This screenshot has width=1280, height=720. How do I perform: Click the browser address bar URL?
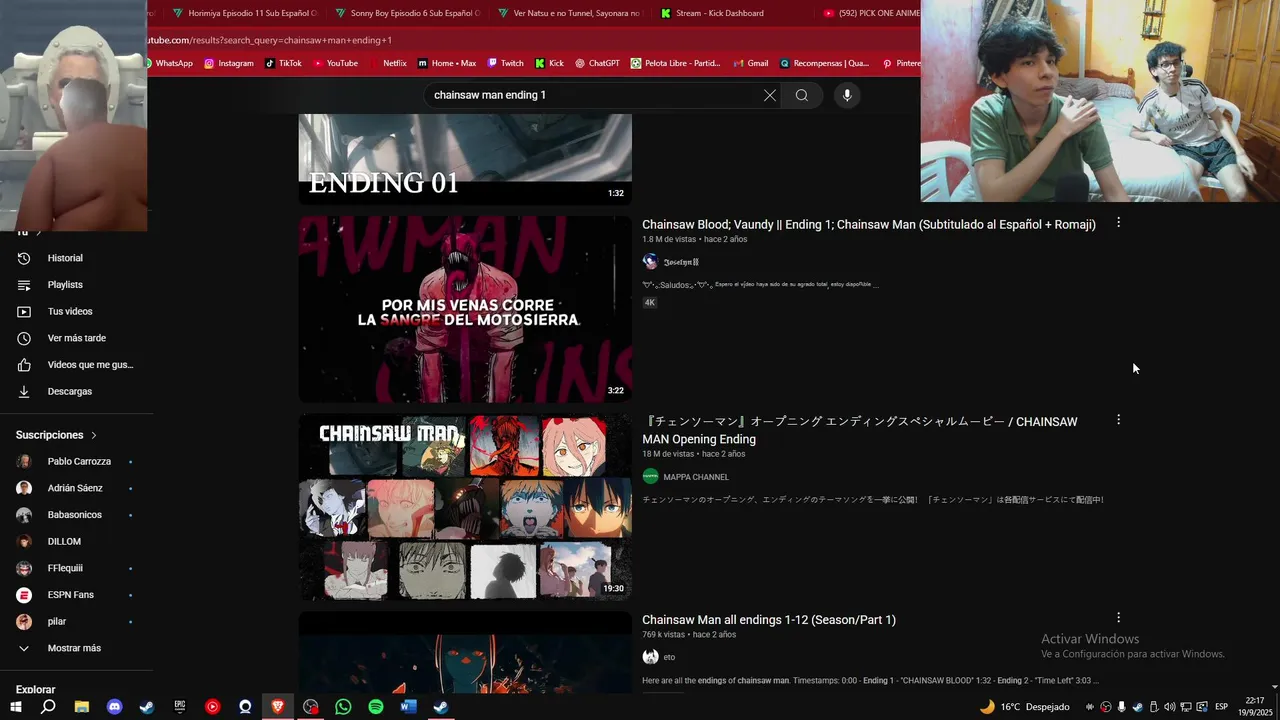(270, 40)
